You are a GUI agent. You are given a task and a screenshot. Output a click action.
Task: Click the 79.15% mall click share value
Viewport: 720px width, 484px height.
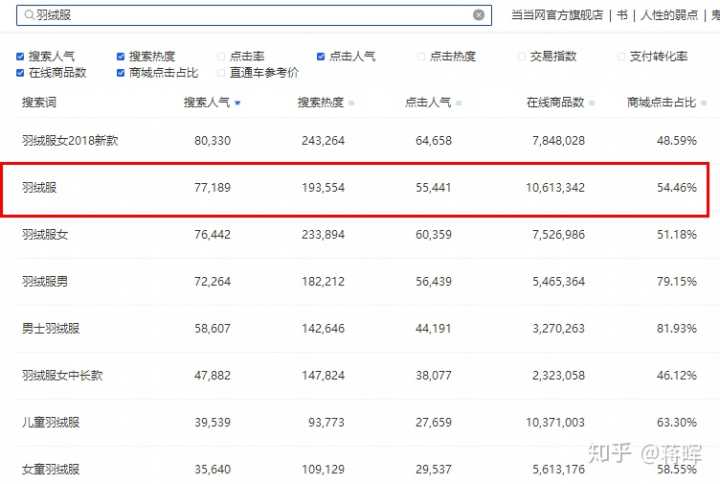tap(677, 281)
